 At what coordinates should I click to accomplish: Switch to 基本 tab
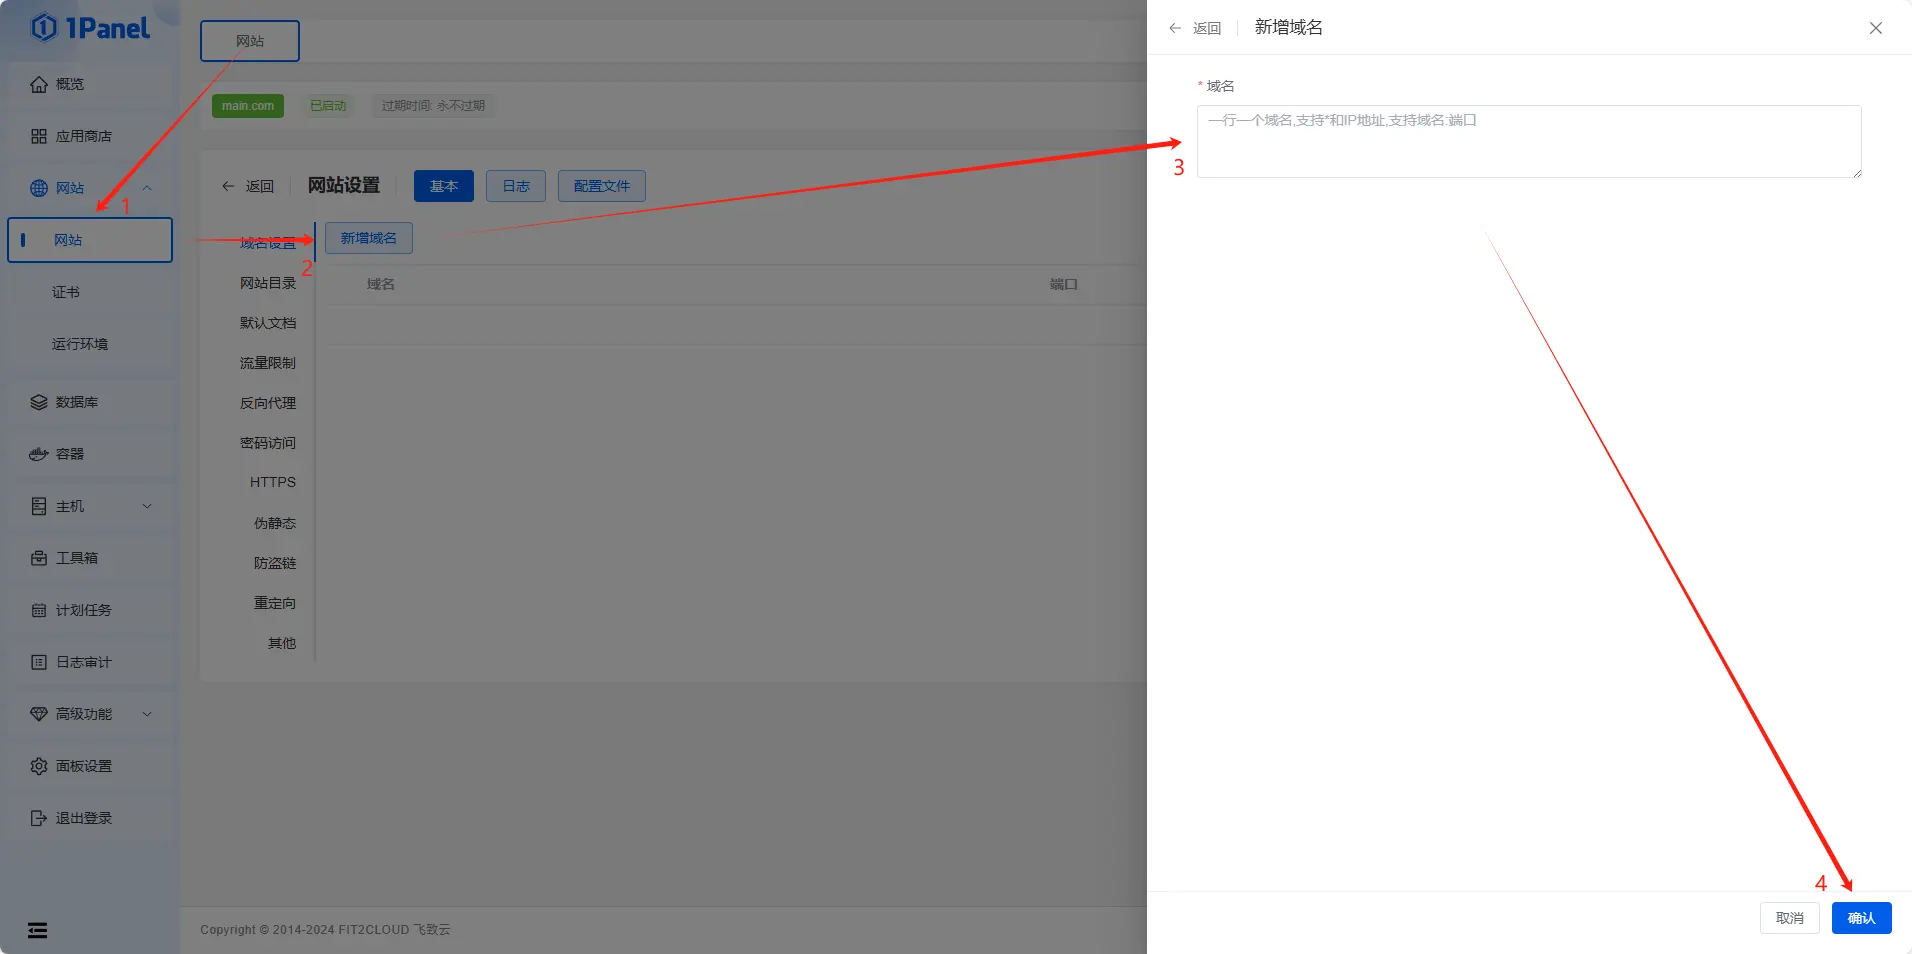click(x=444, y=186)
